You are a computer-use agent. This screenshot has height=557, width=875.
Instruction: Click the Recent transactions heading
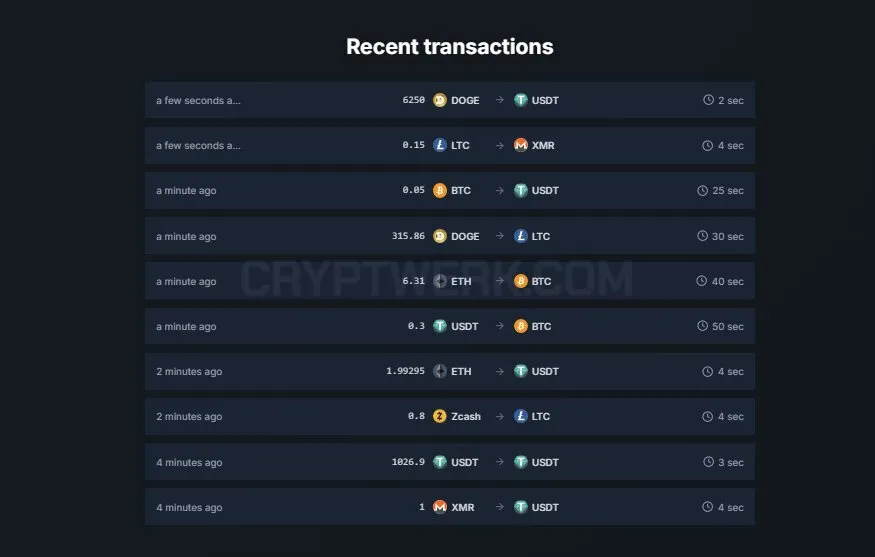coord(450,47)
